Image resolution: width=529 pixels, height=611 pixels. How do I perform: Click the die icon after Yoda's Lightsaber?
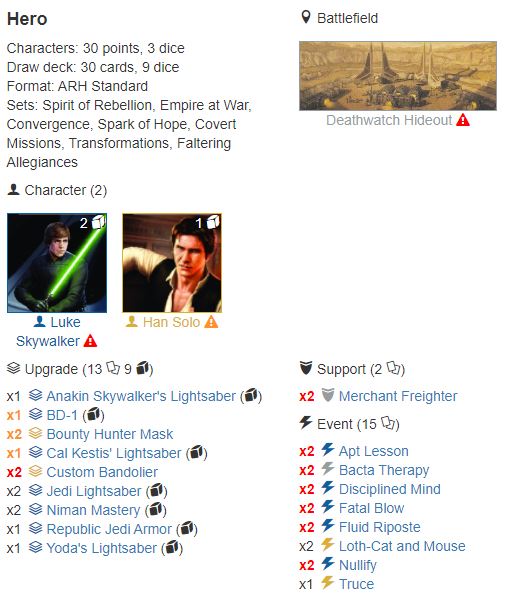coord(172,548)
